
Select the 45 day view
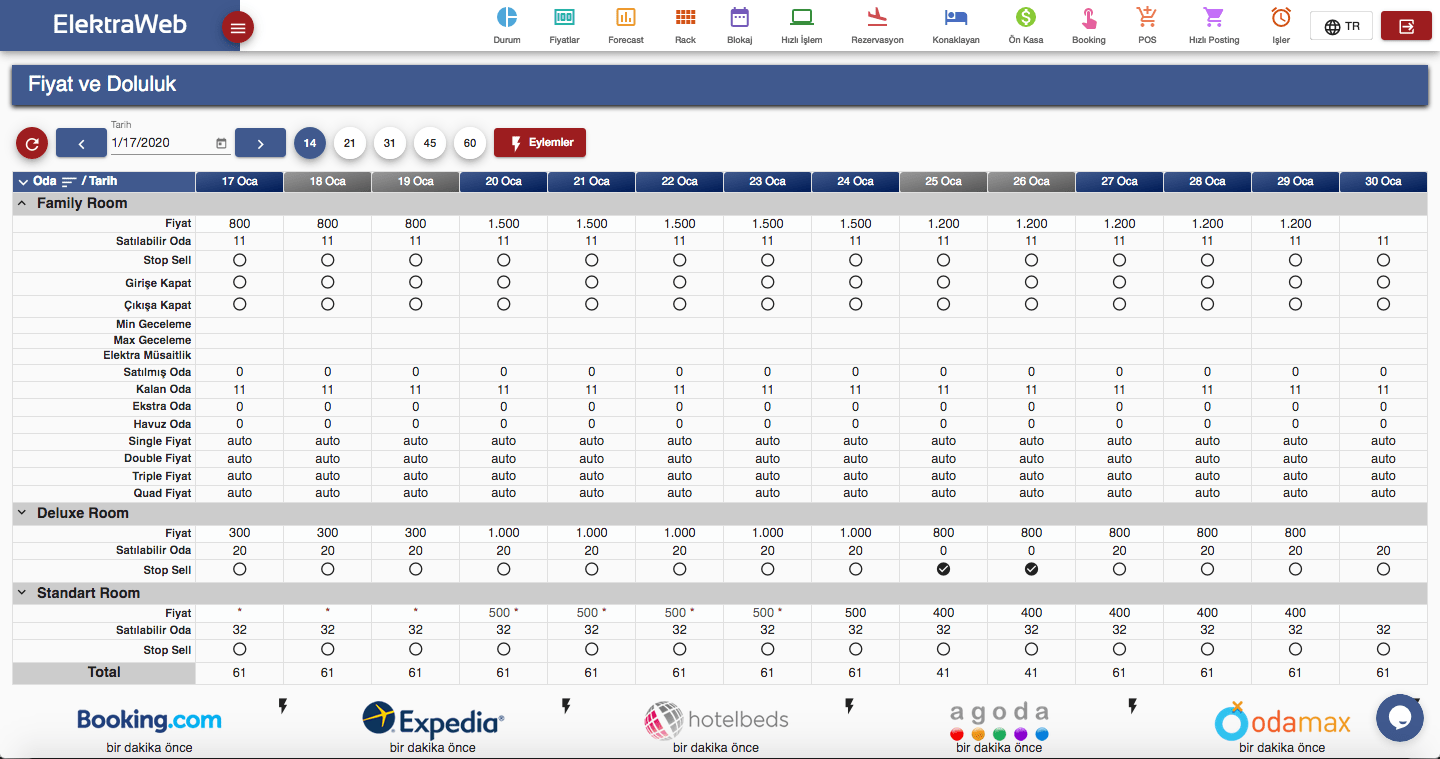(x=430, y=143)
